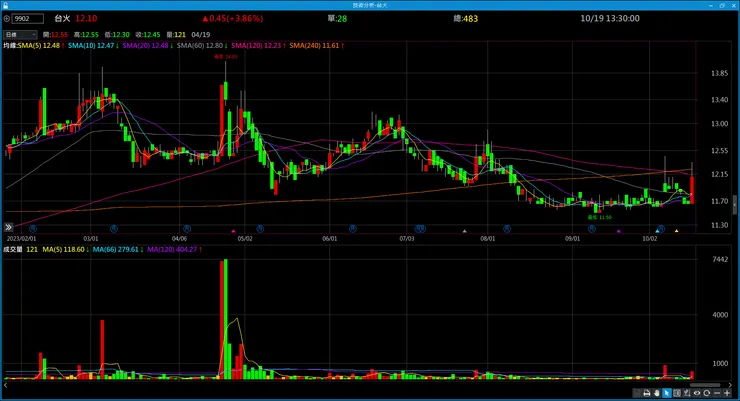This screenshot has height=401, width=740.
Task: Select the SMA(10) 12.47 indicator label
Action: pyautogui.click(x=91, y=46)
